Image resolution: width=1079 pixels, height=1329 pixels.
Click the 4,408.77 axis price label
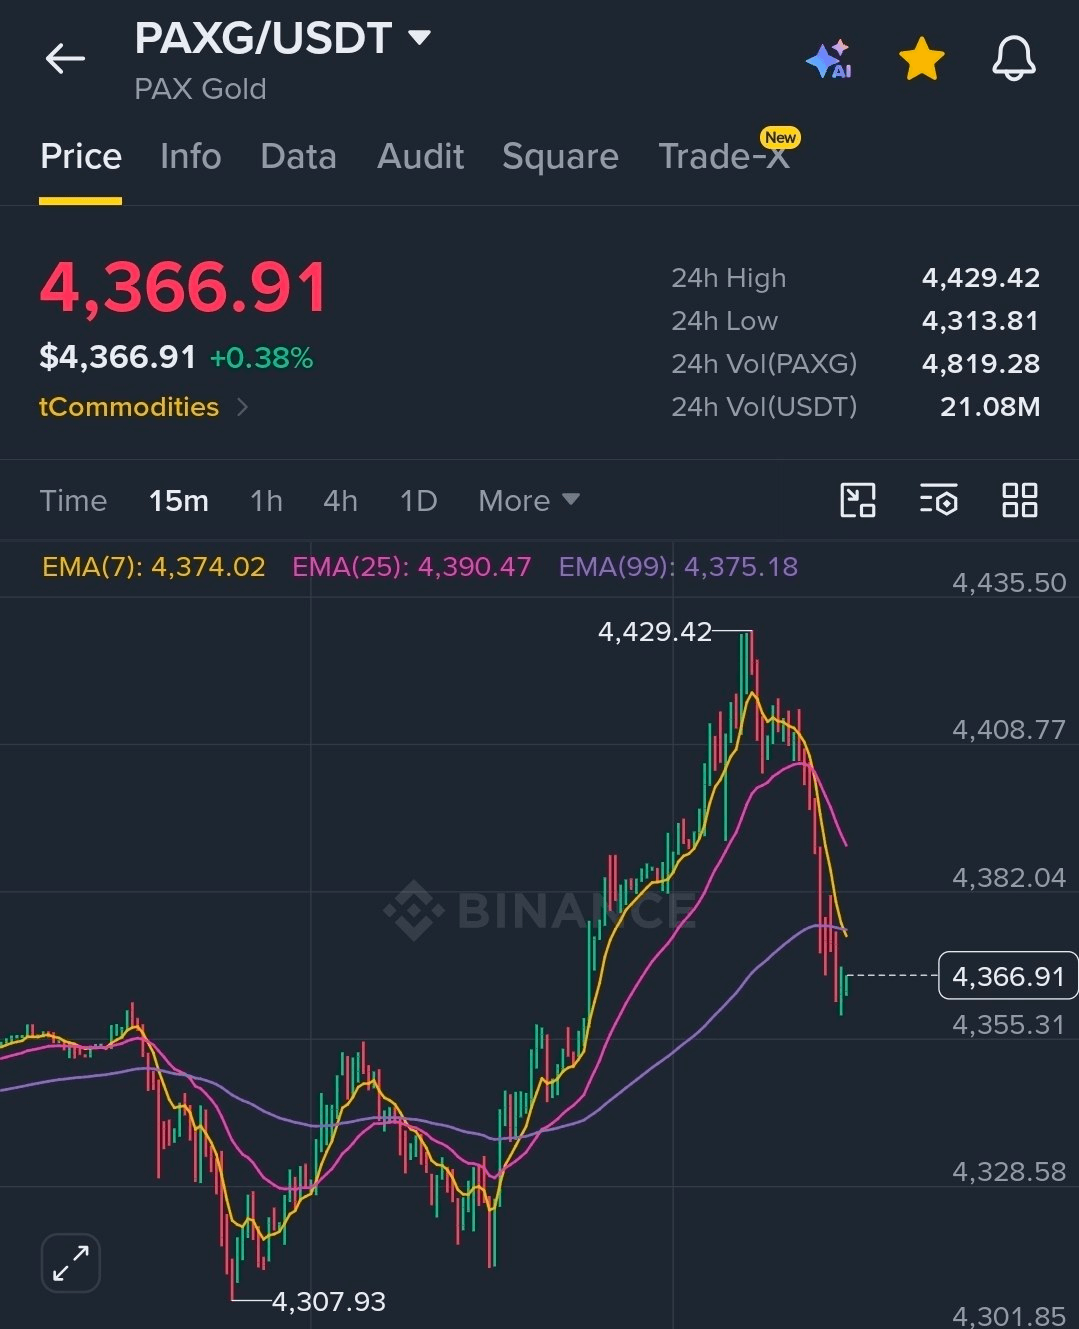pos(1009,730)
